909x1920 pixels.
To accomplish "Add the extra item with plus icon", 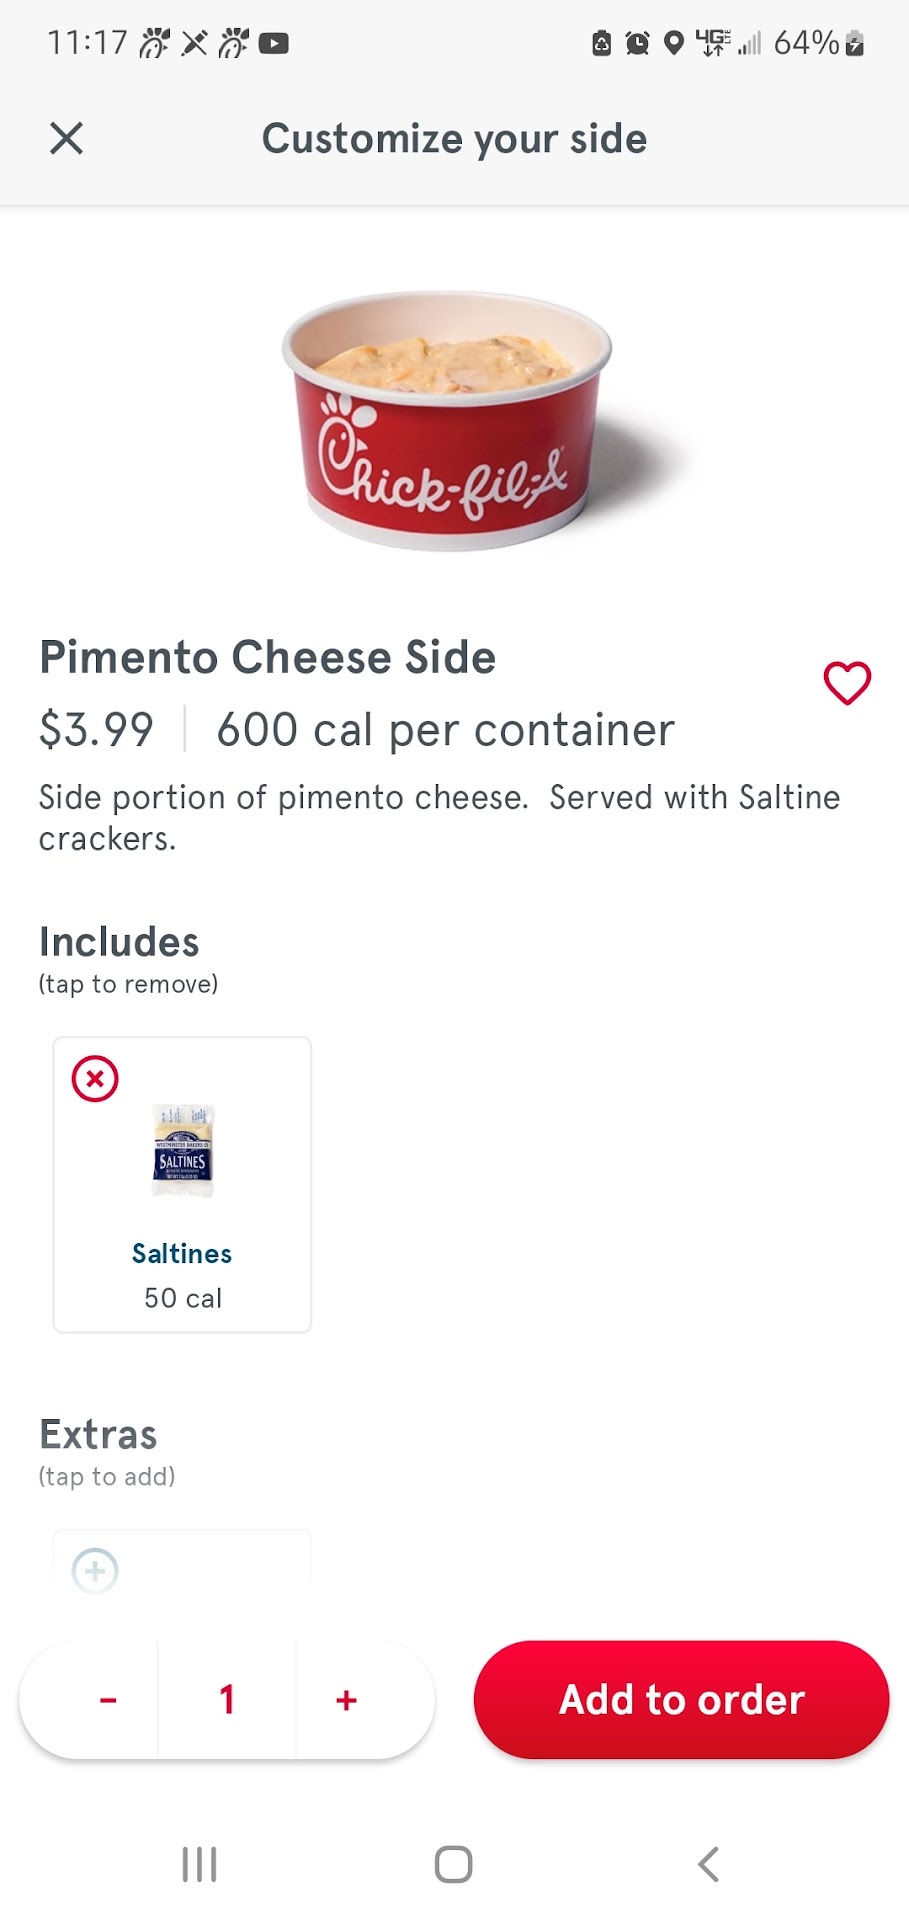I will 95,1570.
